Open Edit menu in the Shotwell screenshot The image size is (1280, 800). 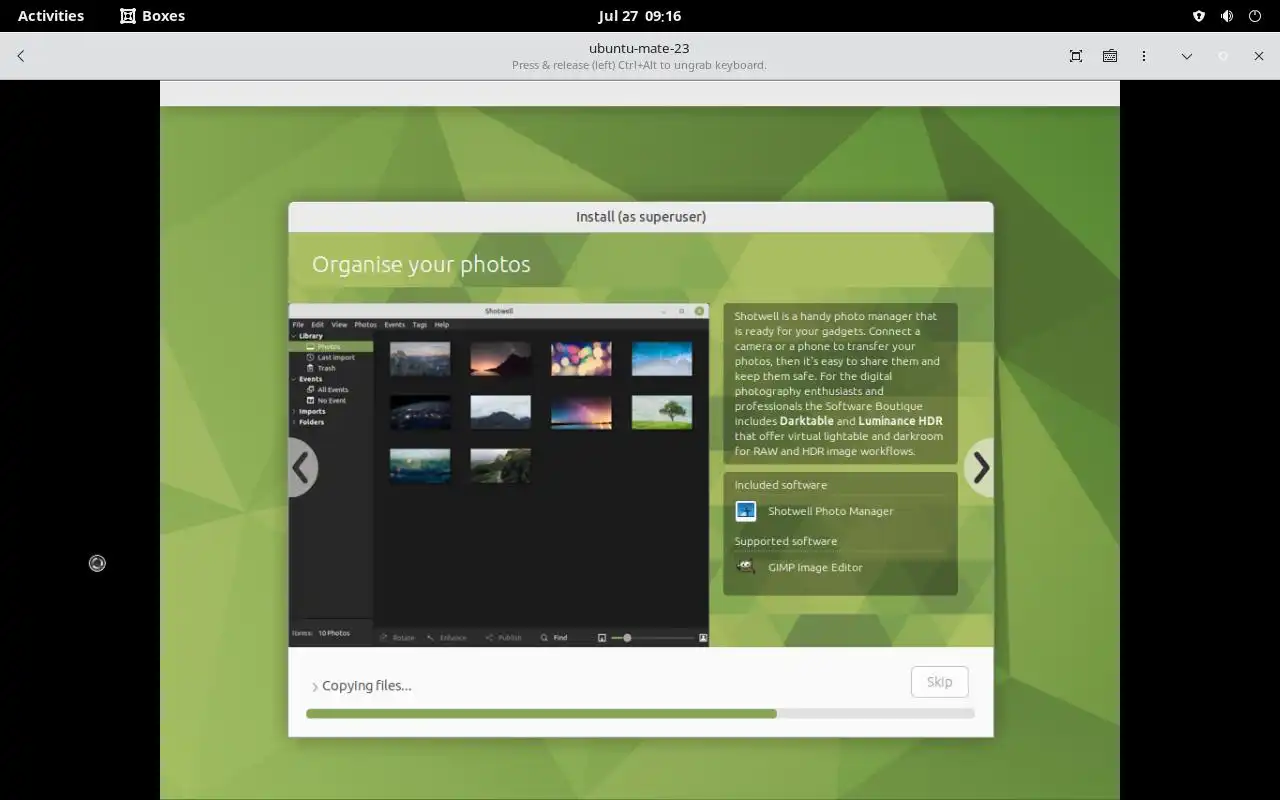coord(317,325)
